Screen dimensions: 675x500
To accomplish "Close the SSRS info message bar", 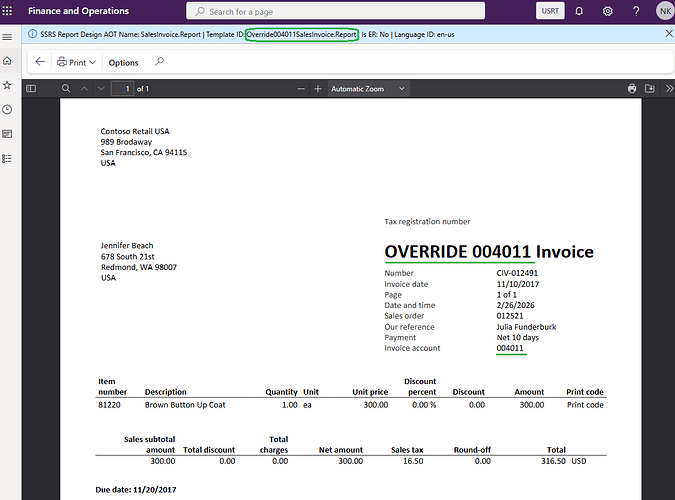I will (x=669, y=34).
